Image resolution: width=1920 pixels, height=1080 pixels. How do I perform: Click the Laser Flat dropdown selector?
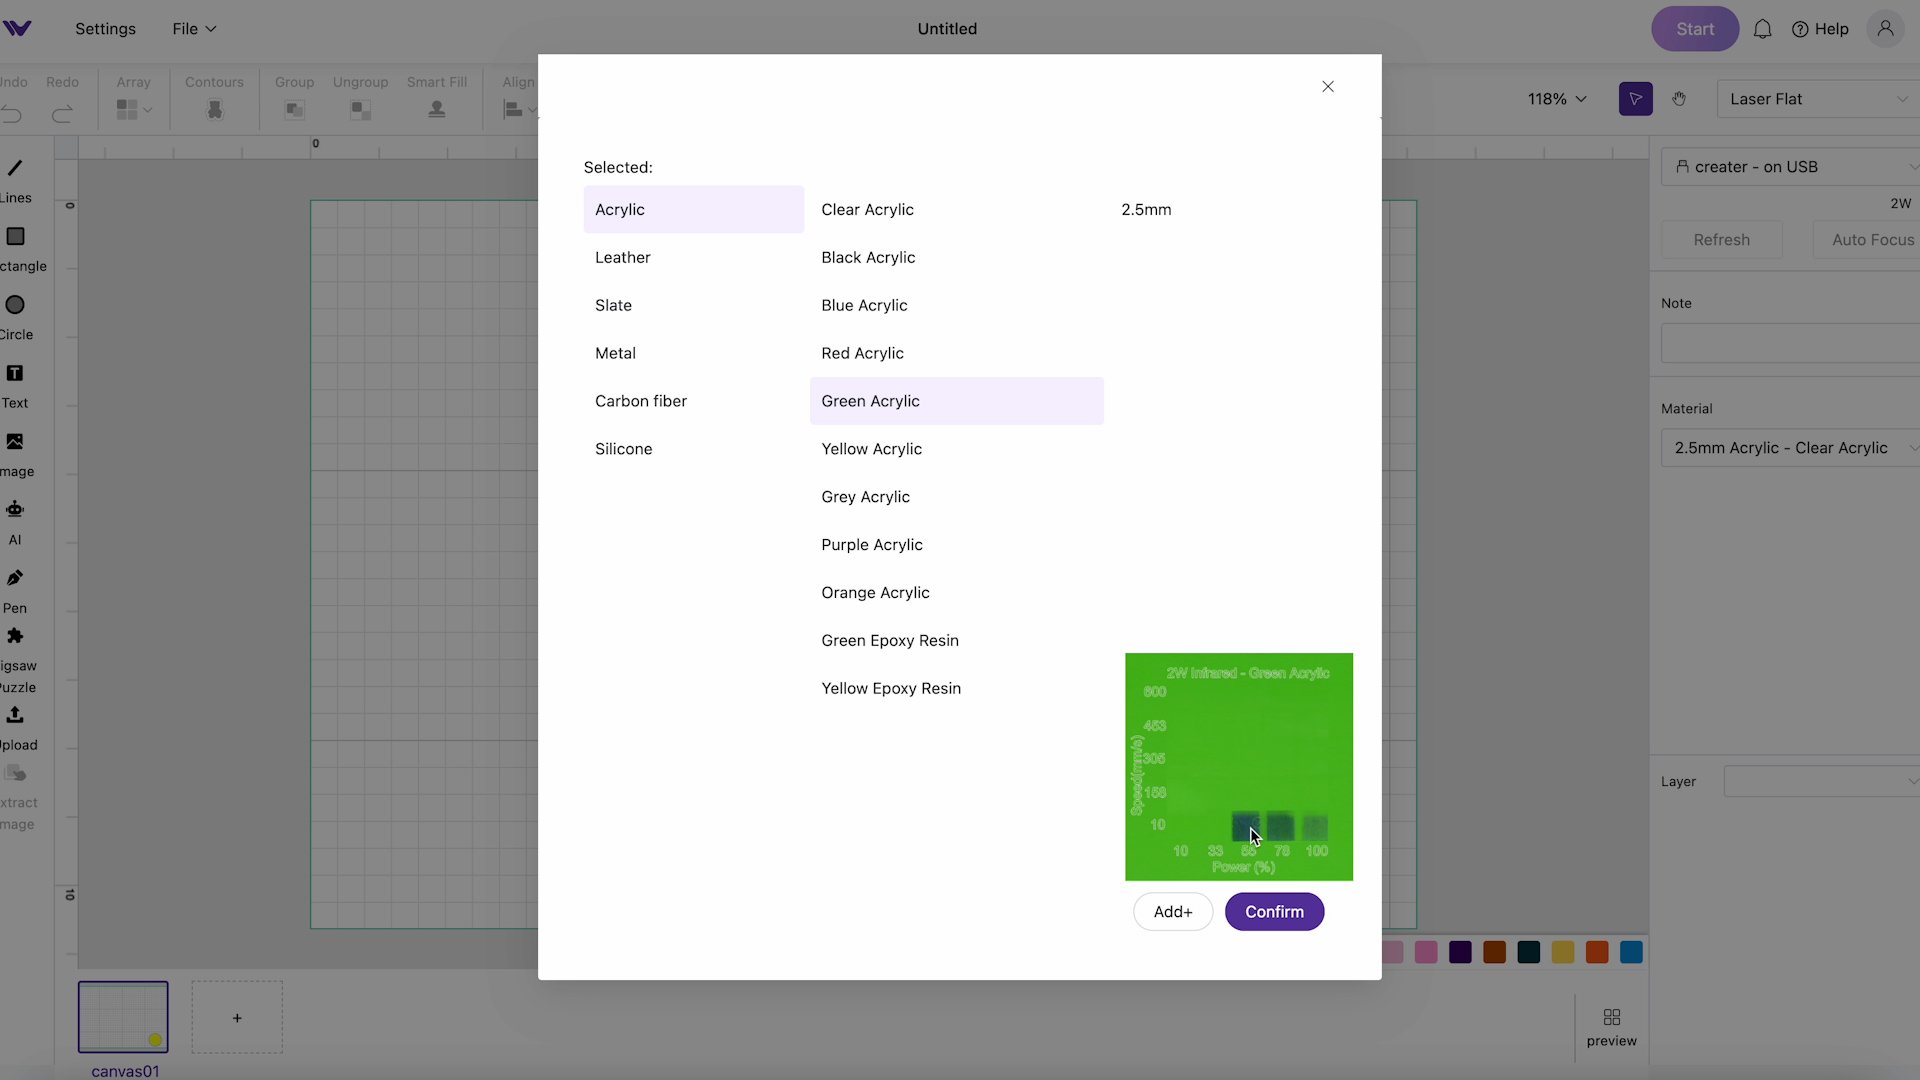(1821, 98)
